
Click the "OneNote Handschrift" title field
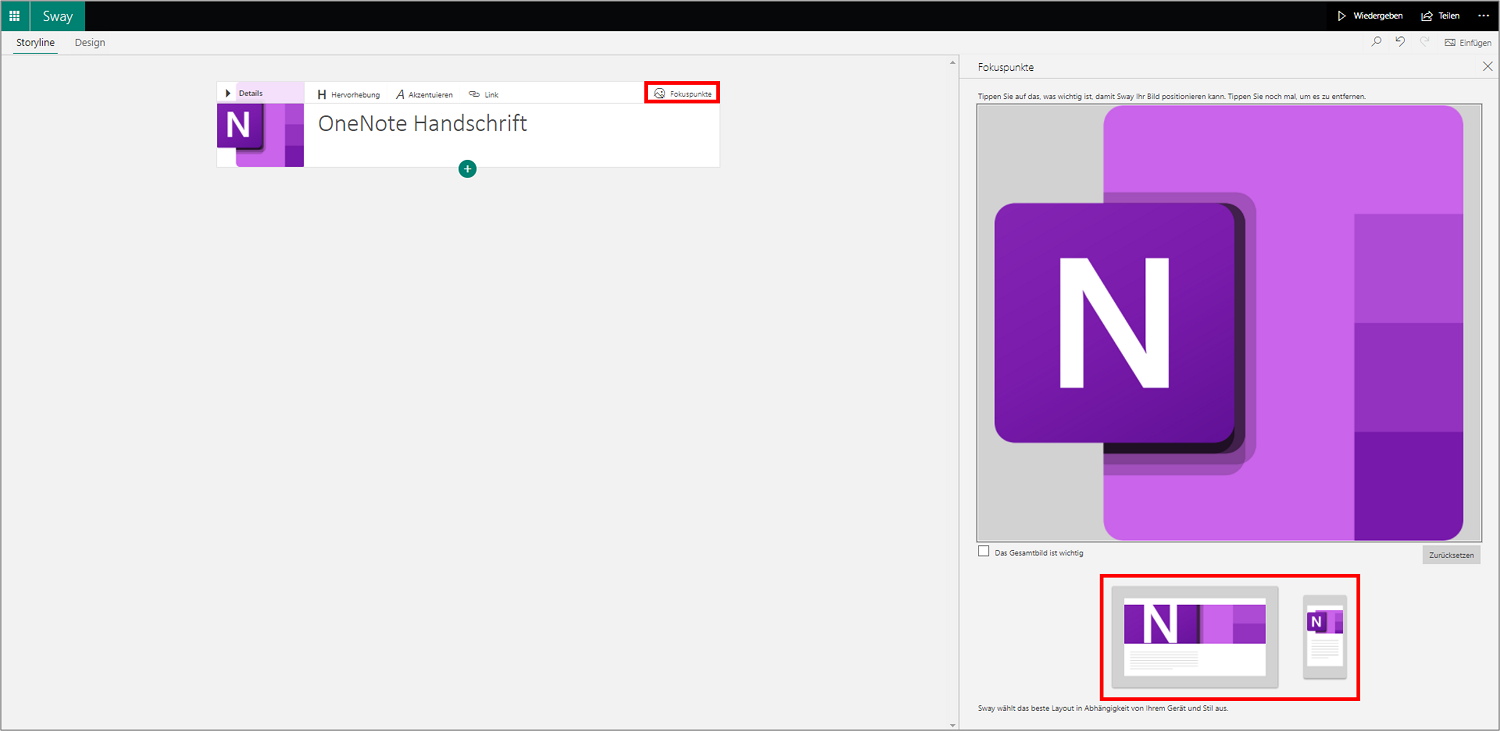point(422,124)
